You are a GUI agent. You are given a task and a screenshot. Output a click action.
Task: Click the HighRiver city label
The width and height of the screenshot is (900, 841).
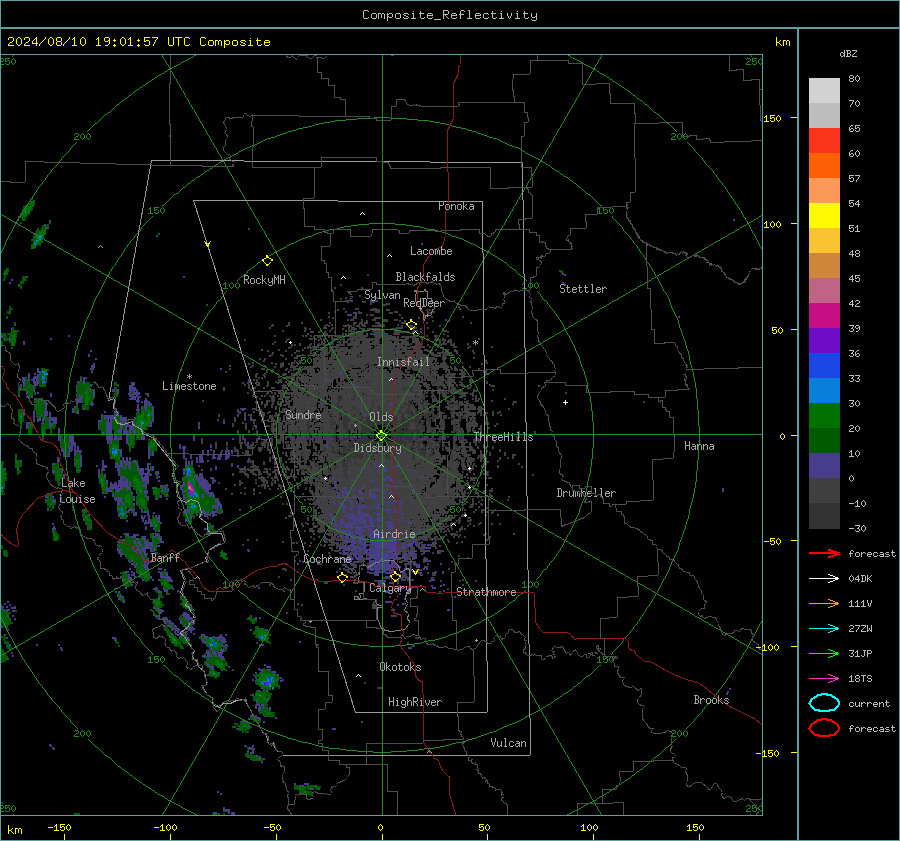[415, 702]
